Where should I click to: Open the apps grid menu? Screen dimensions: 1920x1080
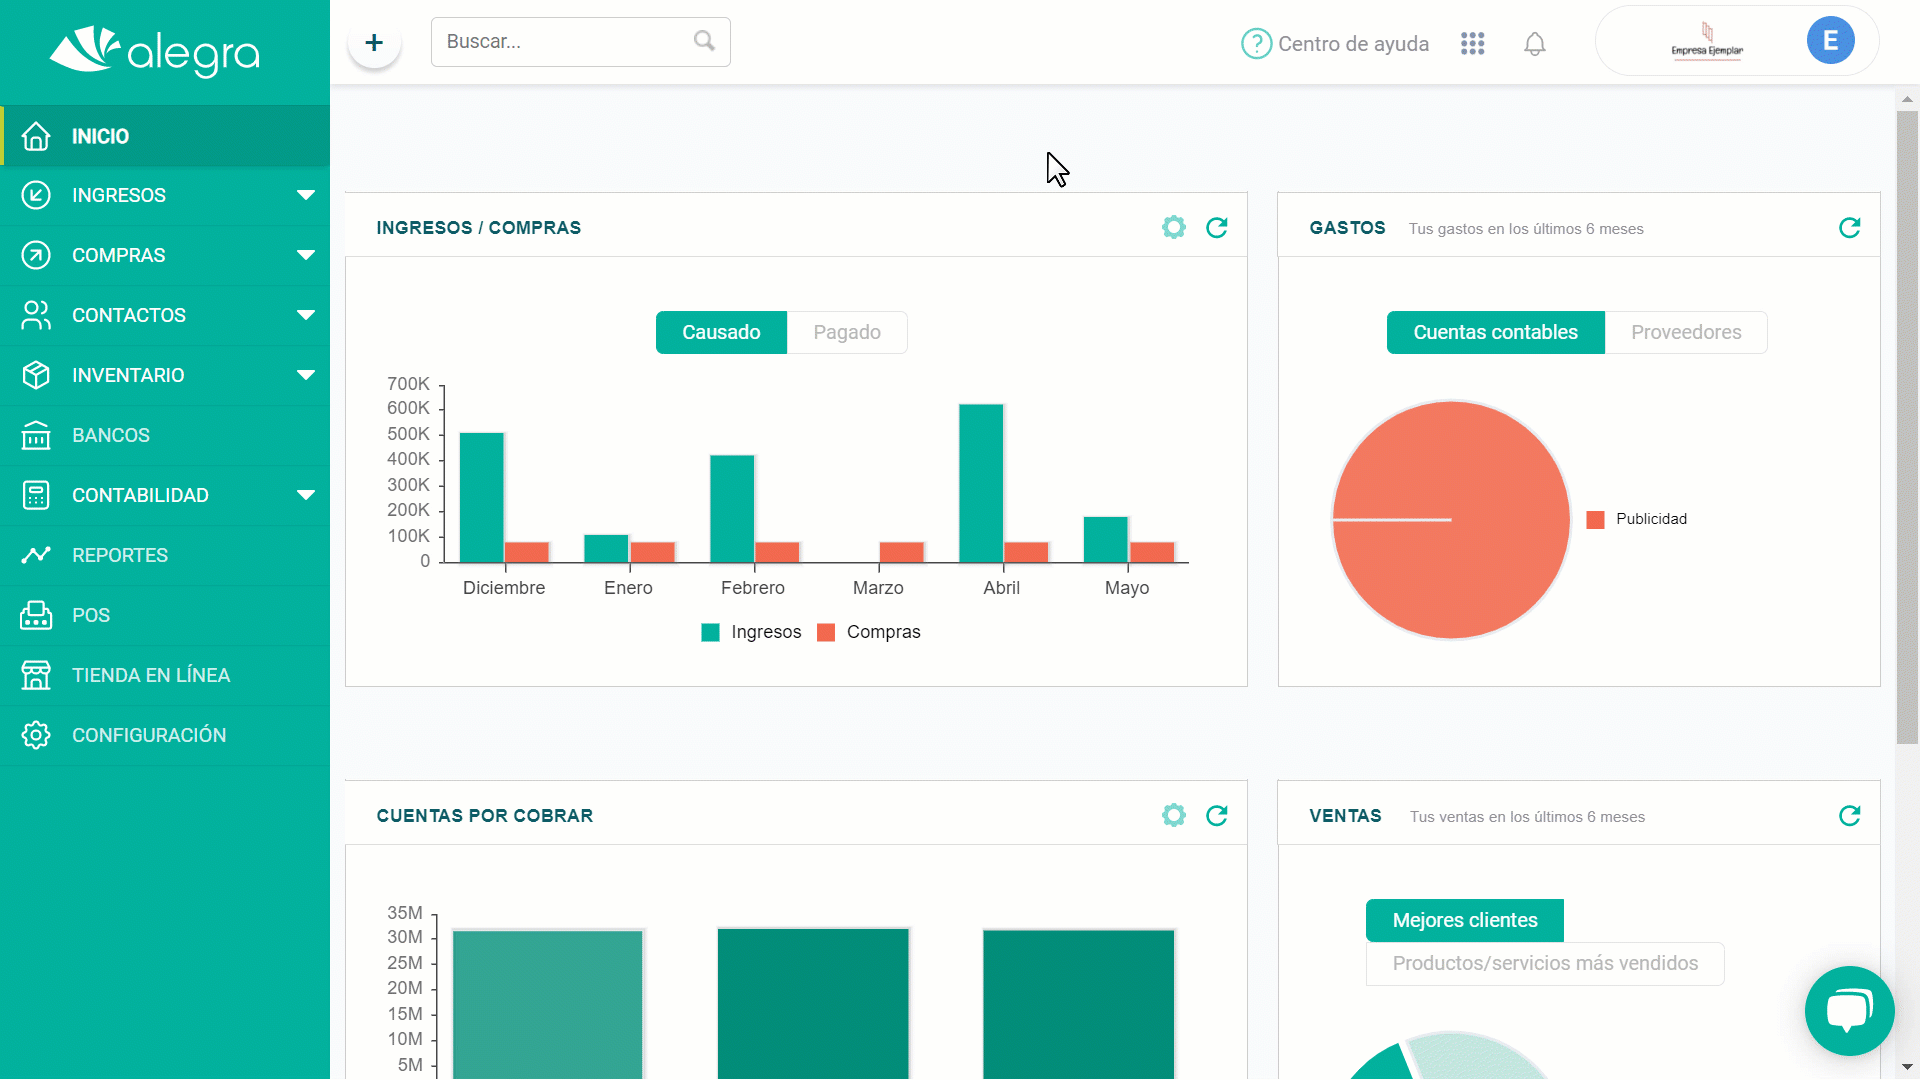1472,44
